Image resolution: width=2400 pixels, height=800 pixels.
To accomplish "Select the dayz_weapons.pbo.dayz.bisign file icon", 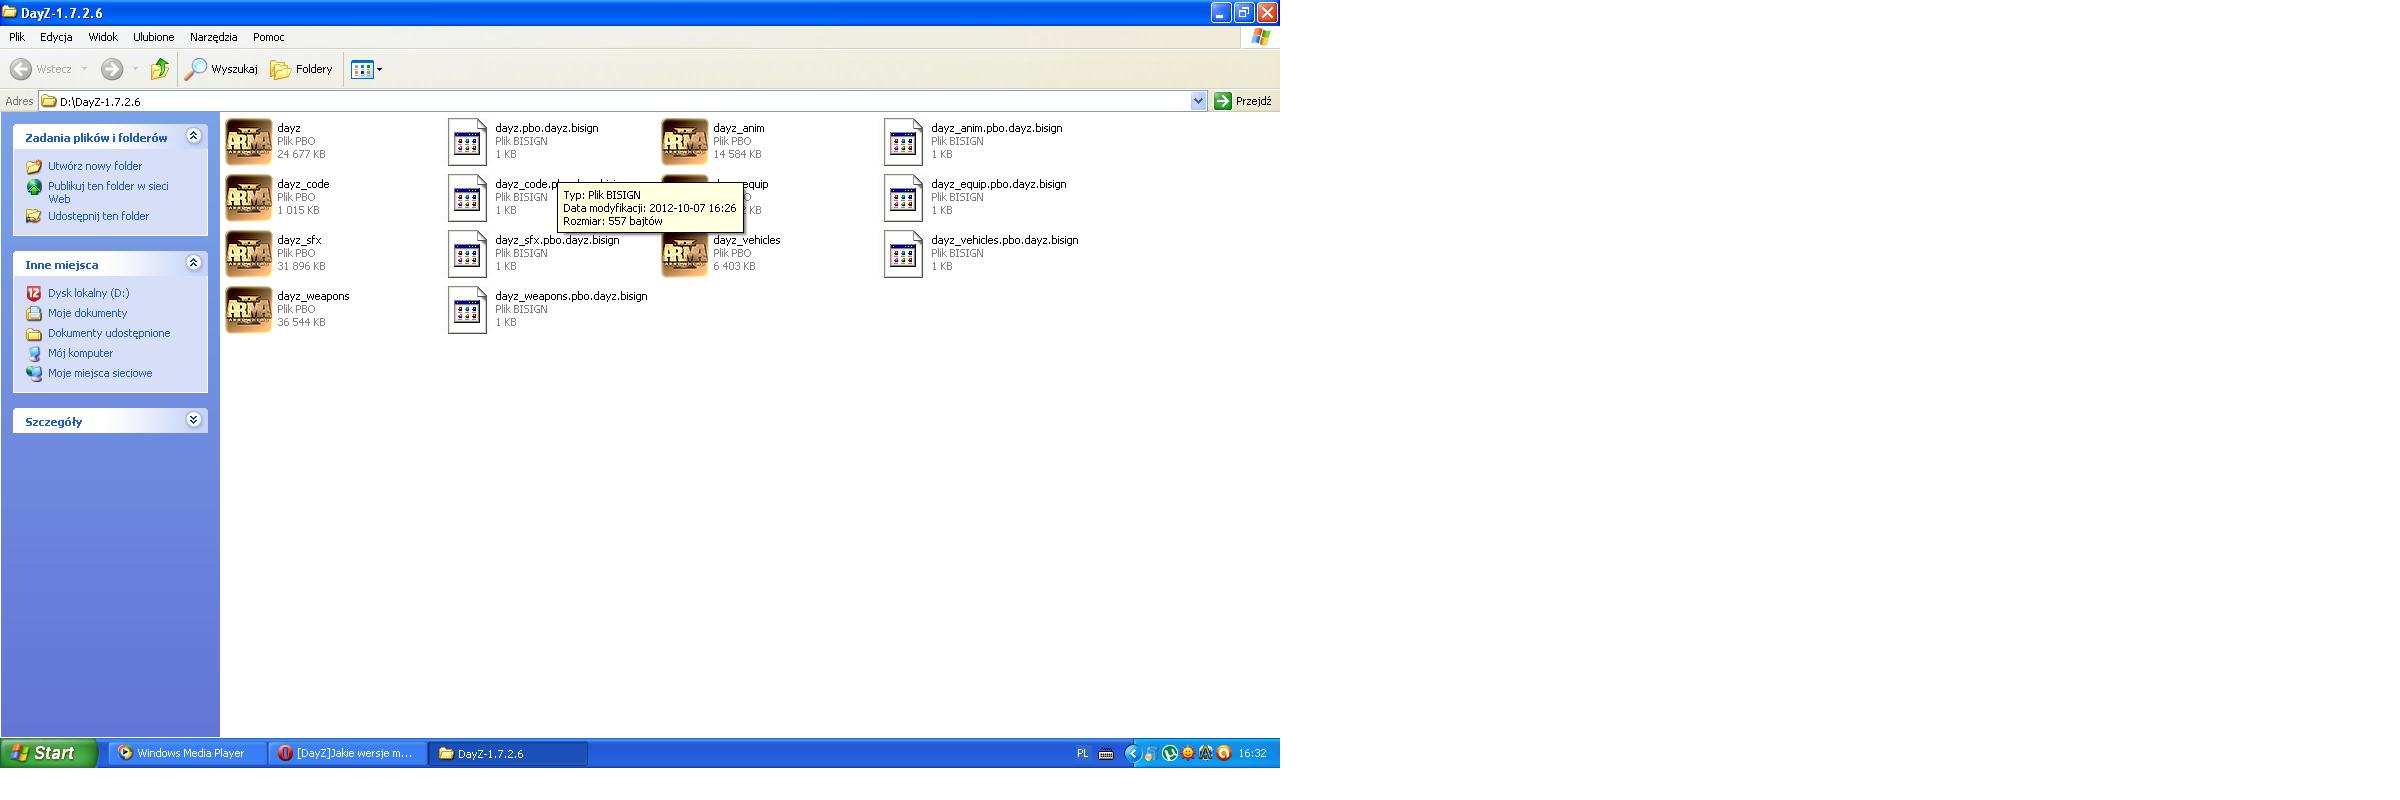I will point(467,310).
